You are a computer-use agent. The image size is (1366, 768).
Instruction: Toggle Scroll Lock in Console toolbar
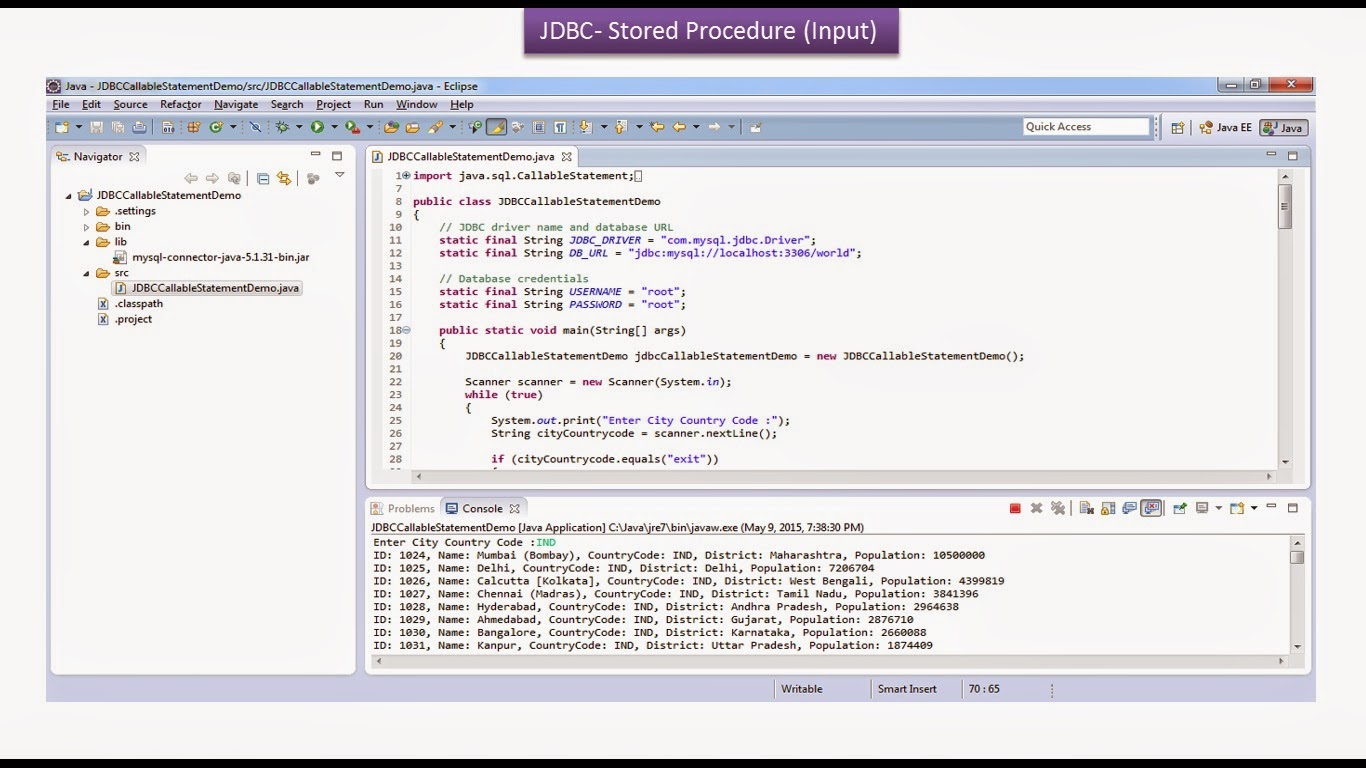coord(1108,508)
